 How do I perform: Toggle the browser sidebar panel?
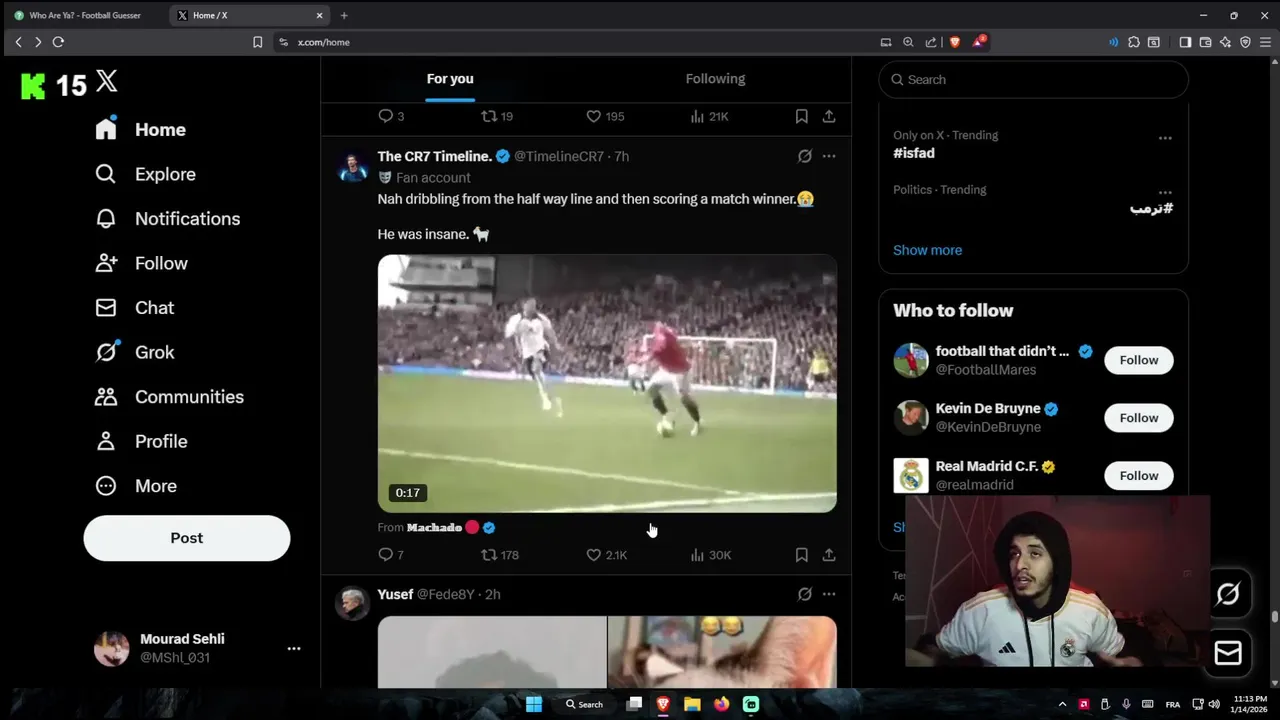[1185, 42]
